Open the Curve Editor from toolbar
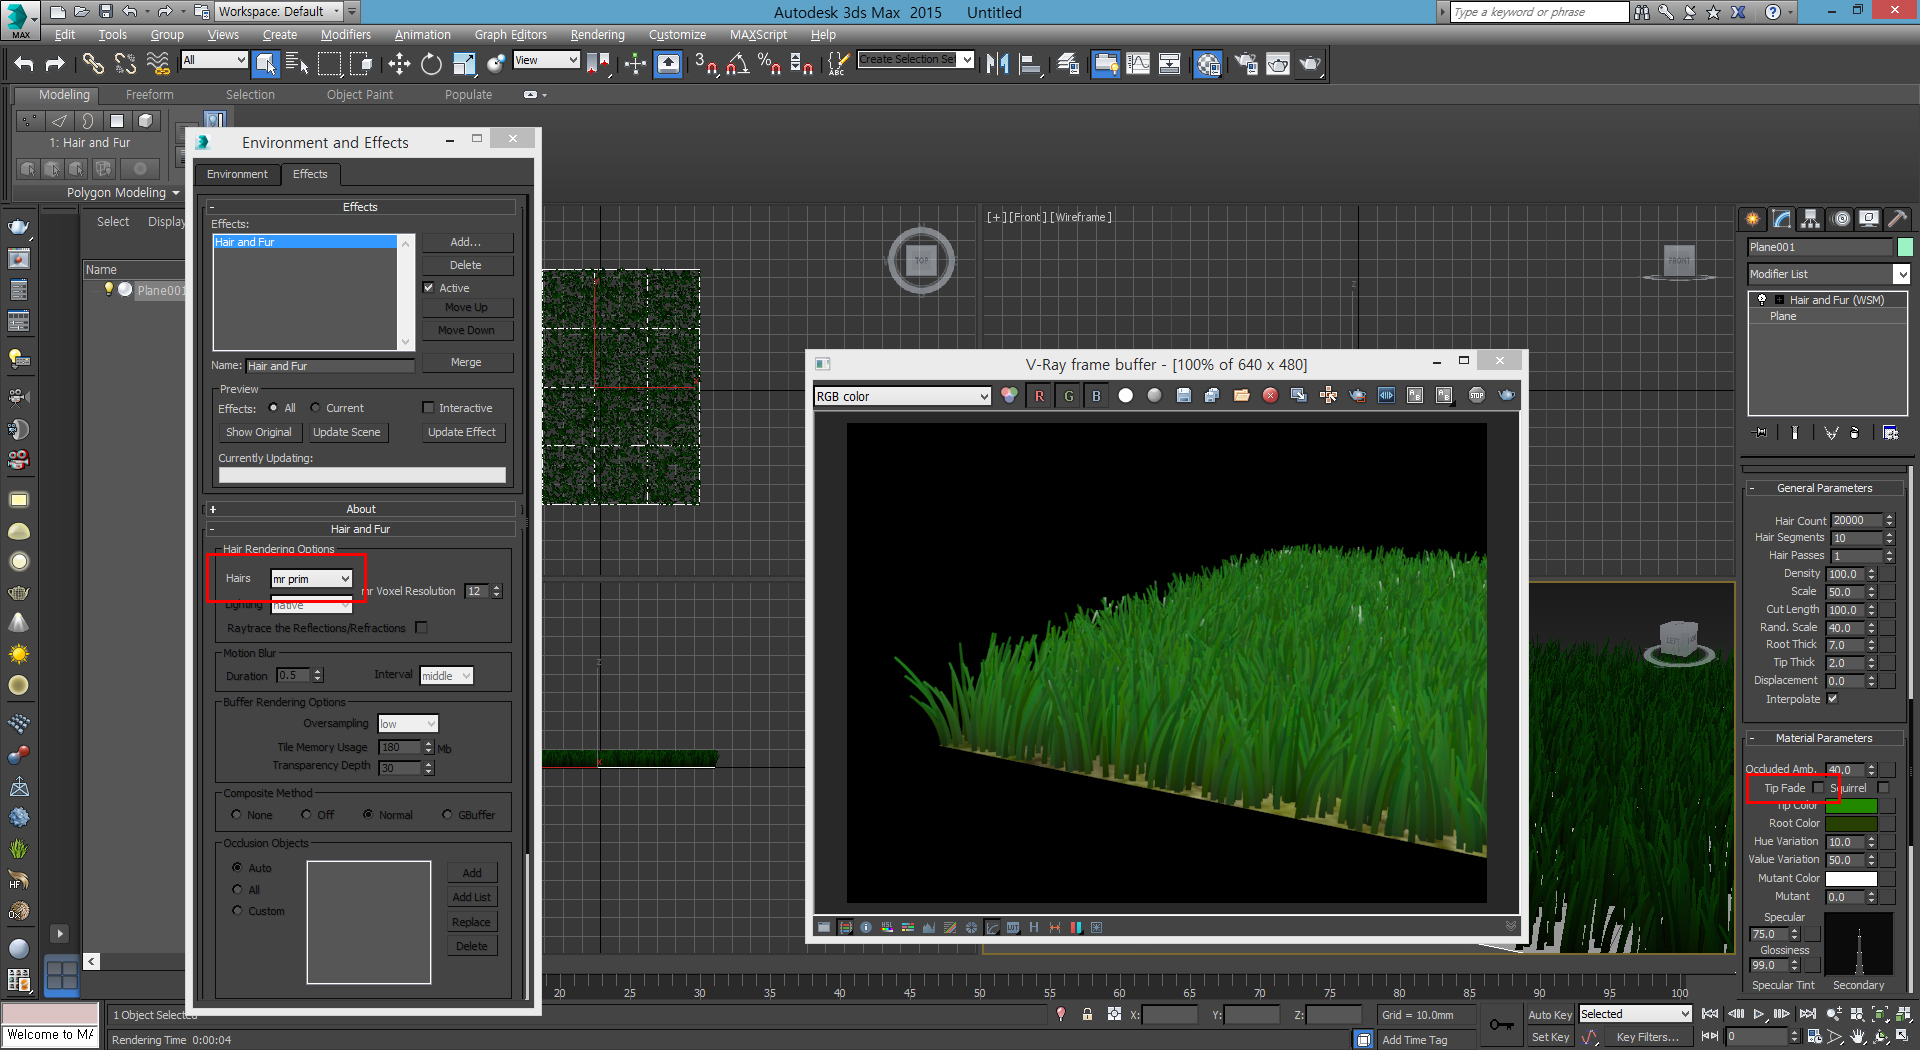 [1138, 65]
